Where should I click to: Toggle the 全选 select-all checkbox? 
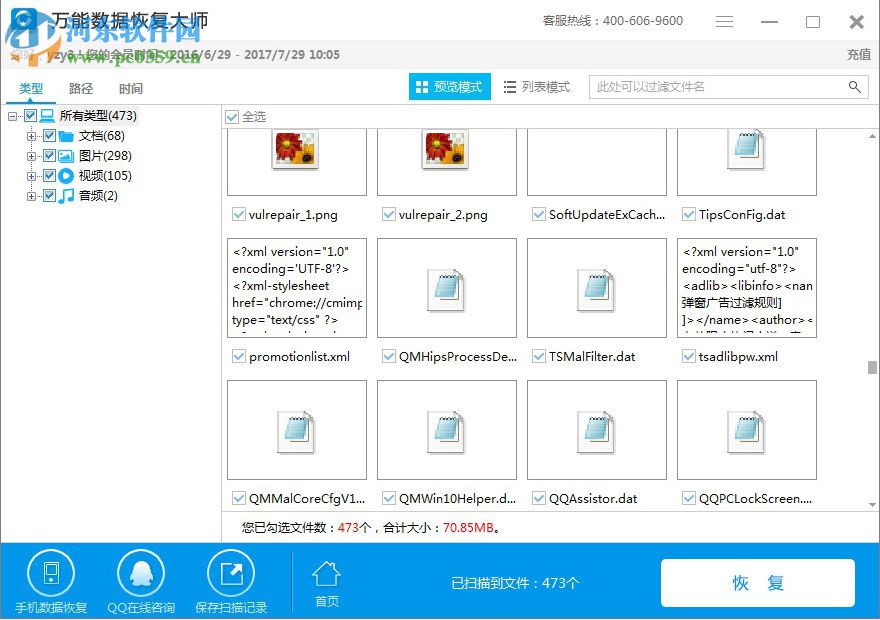(232, 116)
